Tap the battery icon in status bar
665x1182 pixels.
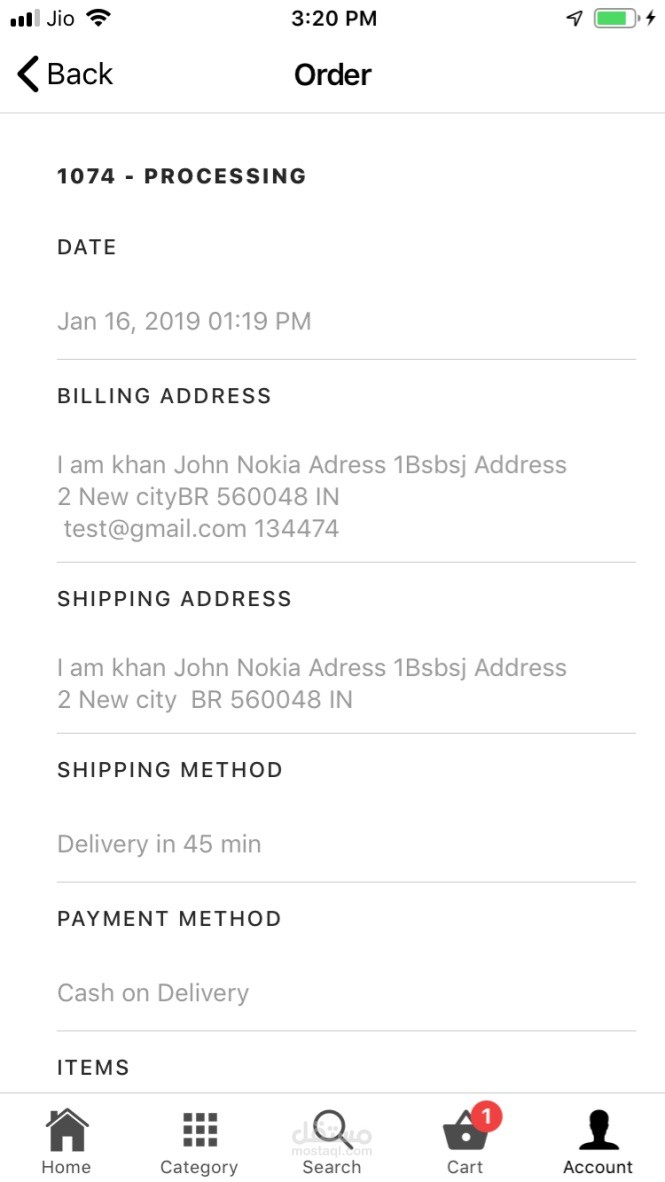coord(614,18)
